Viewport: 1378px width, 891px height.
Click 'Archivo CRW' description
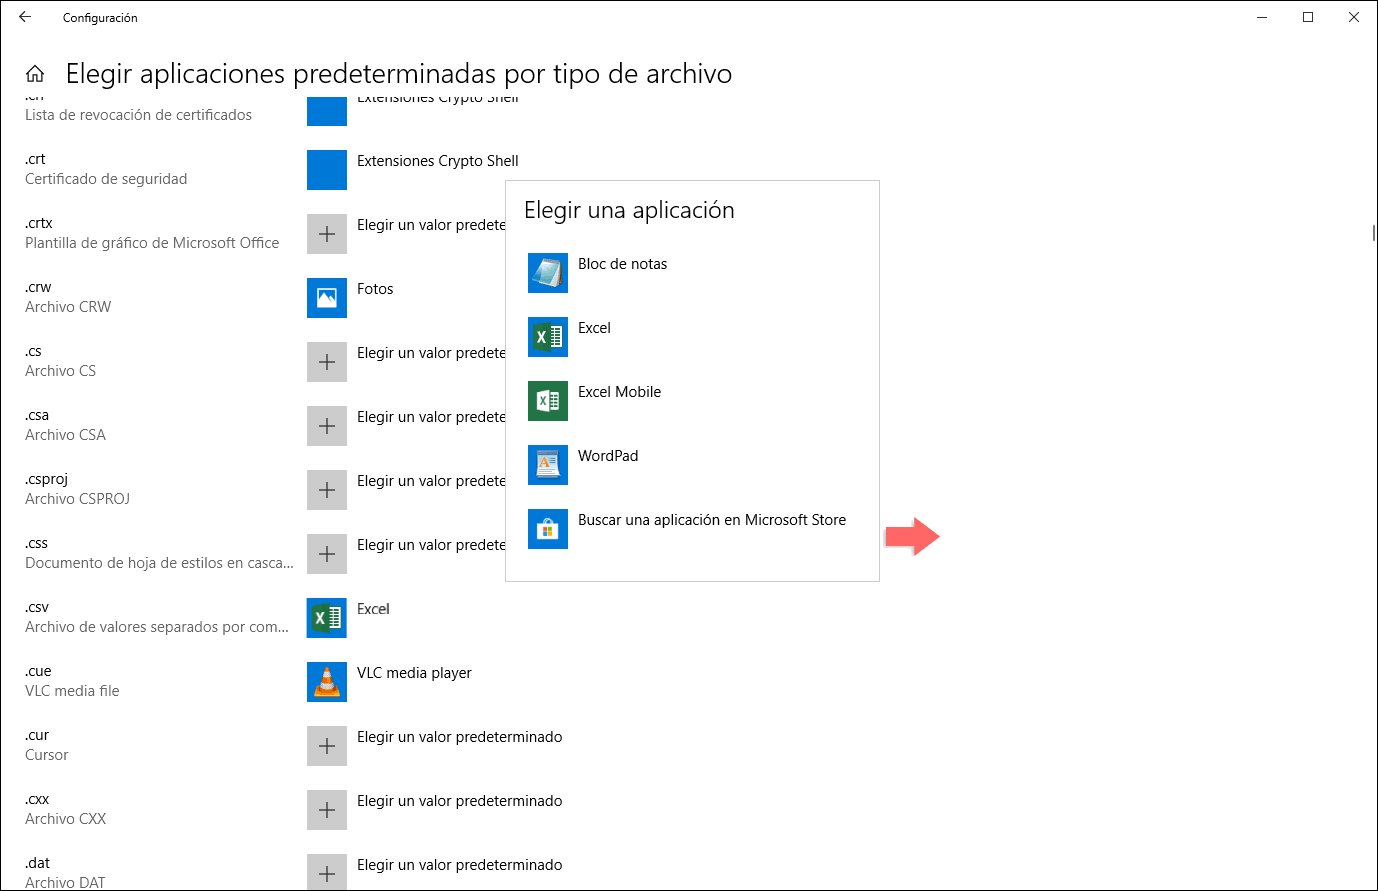[68, 307]
